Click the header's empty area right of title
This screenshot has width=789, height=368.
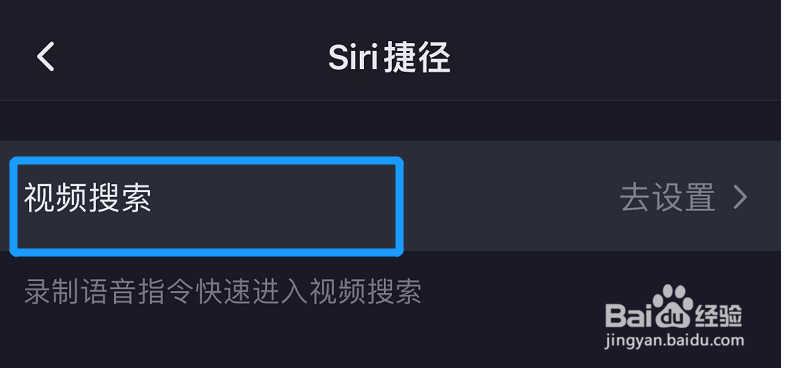(614, 56)
